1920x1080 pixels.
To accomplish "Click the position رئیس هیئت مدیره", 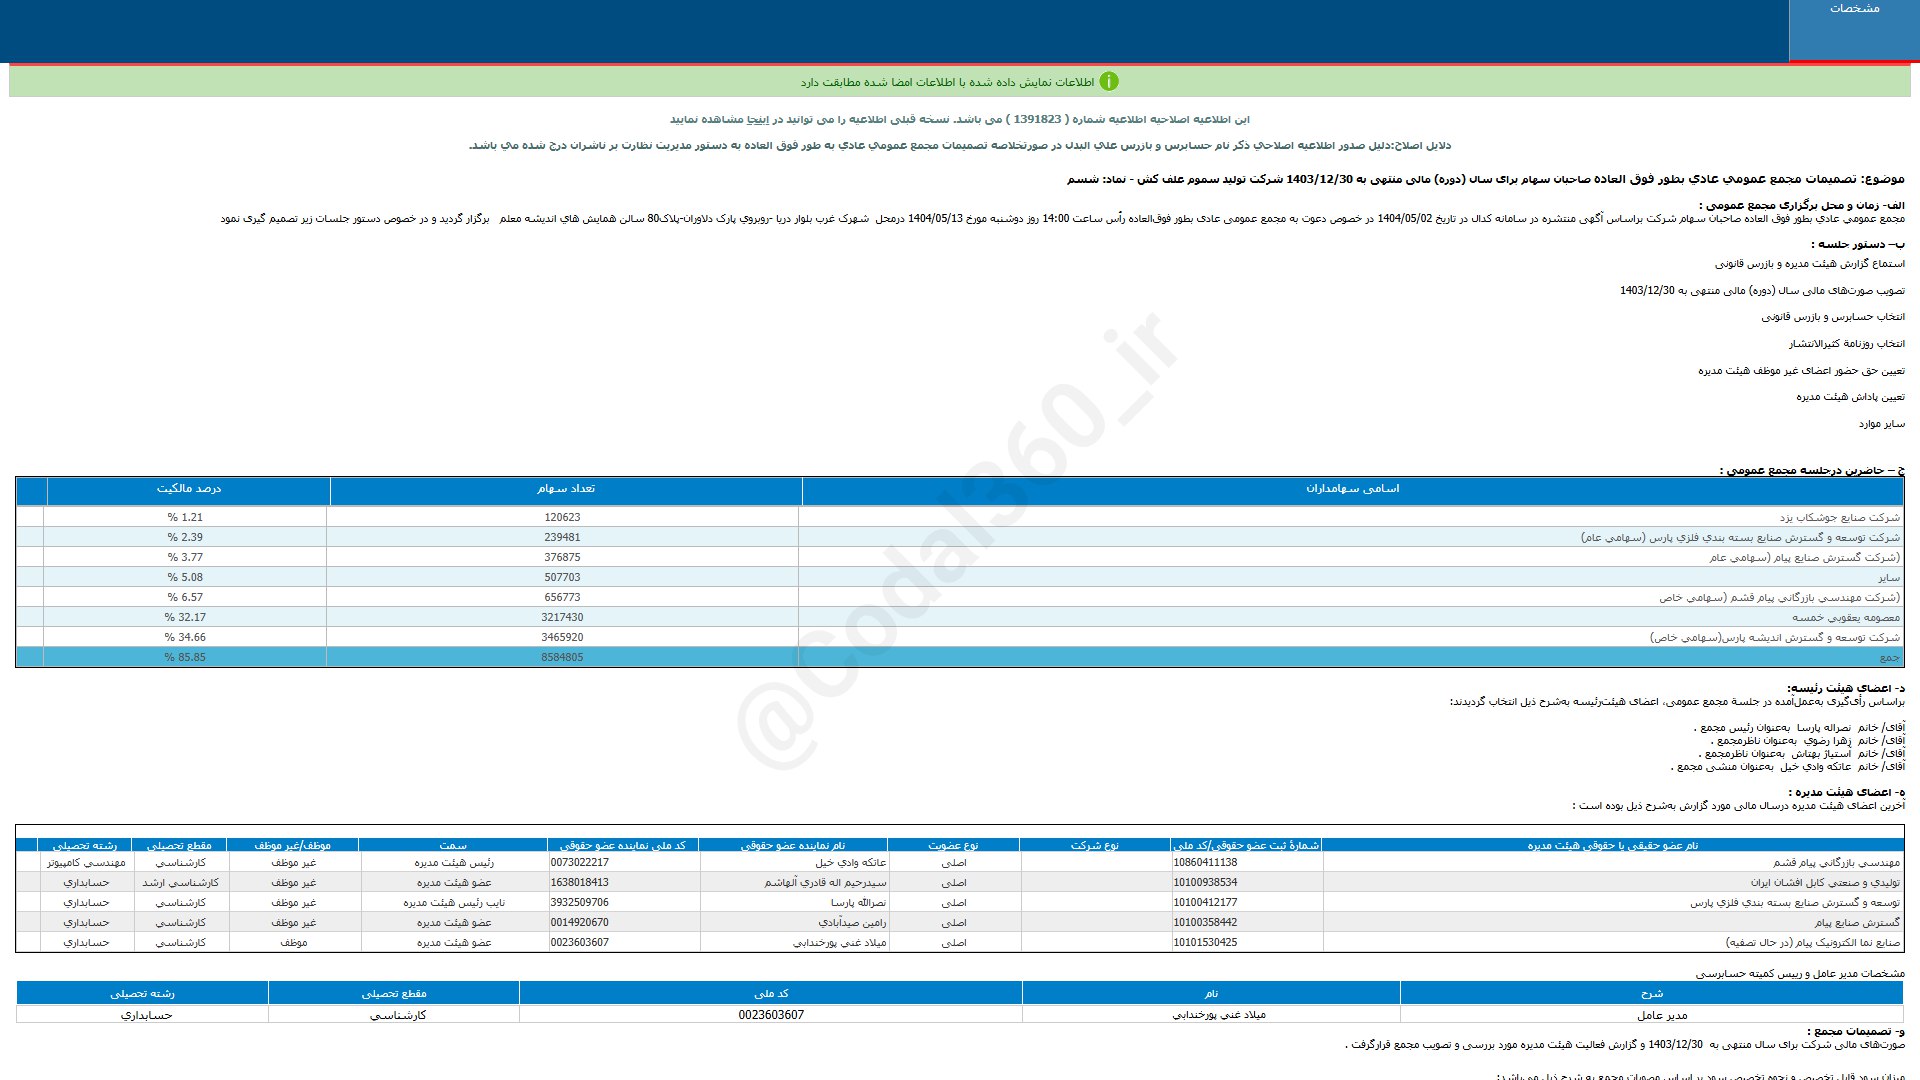I will (x=454, y=863).
